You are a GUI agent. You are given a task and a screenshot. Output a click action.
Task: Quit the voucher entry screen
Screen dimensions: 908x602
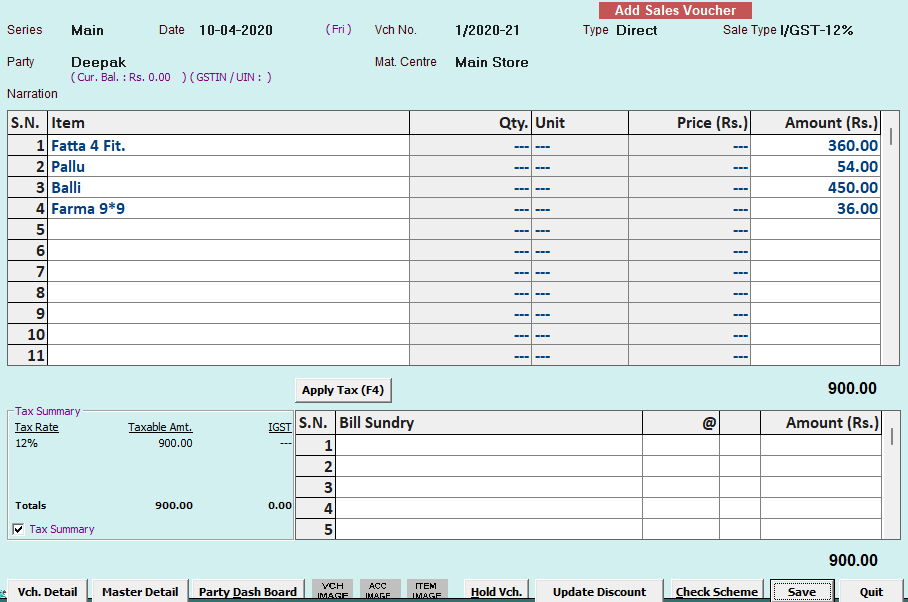(871, 591)
